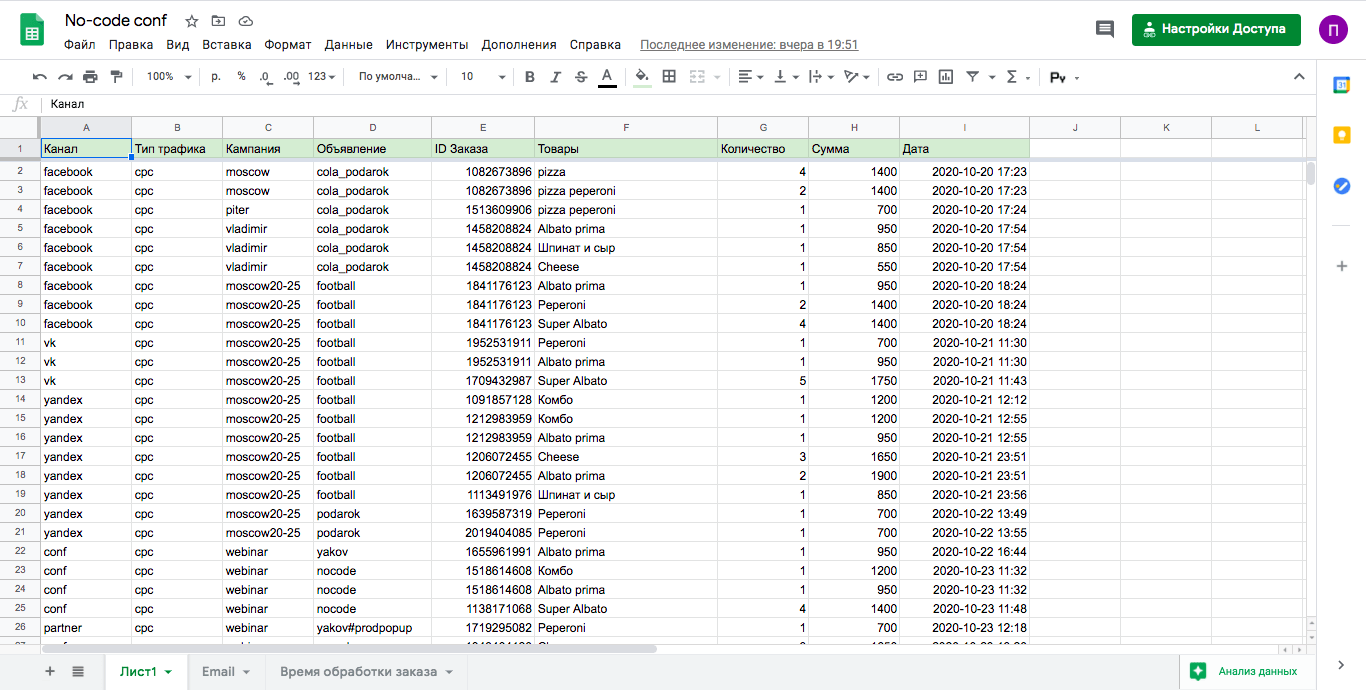Viewport: 1366px width, 690px height.
Task: Open the Данные menu
Action: coord(349,45)
